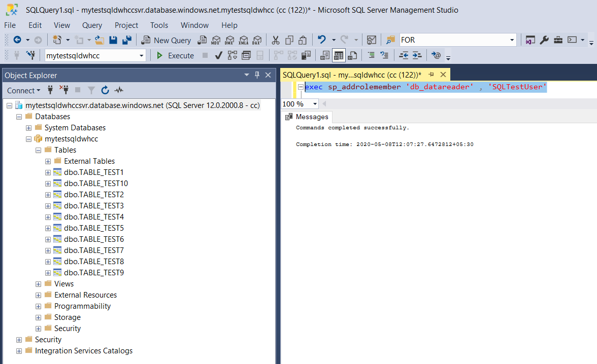Image resolution: width=597 pixels, height=364 pixels.
Task: Click the New Query button
Action: tap(166, 40)
